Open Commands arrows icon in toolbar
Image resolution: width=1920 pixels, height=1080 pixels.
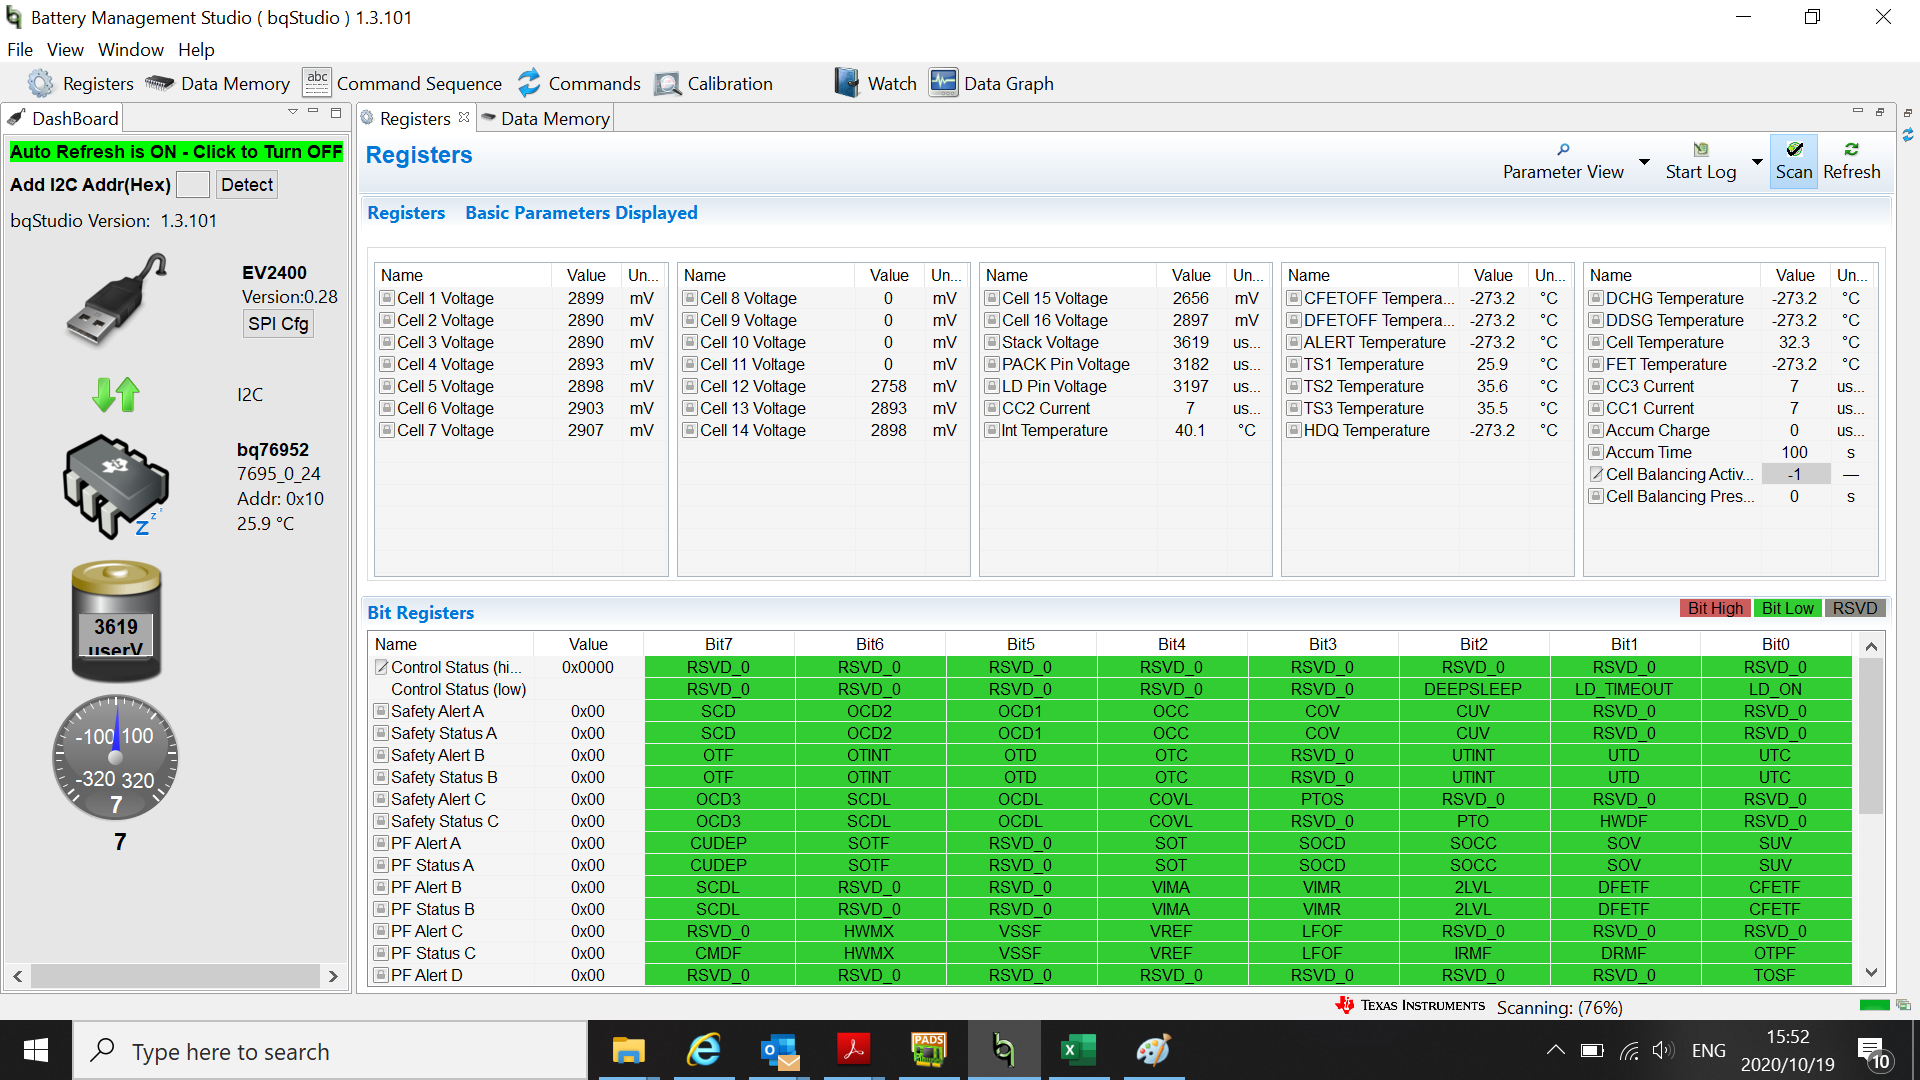(529, 83)
